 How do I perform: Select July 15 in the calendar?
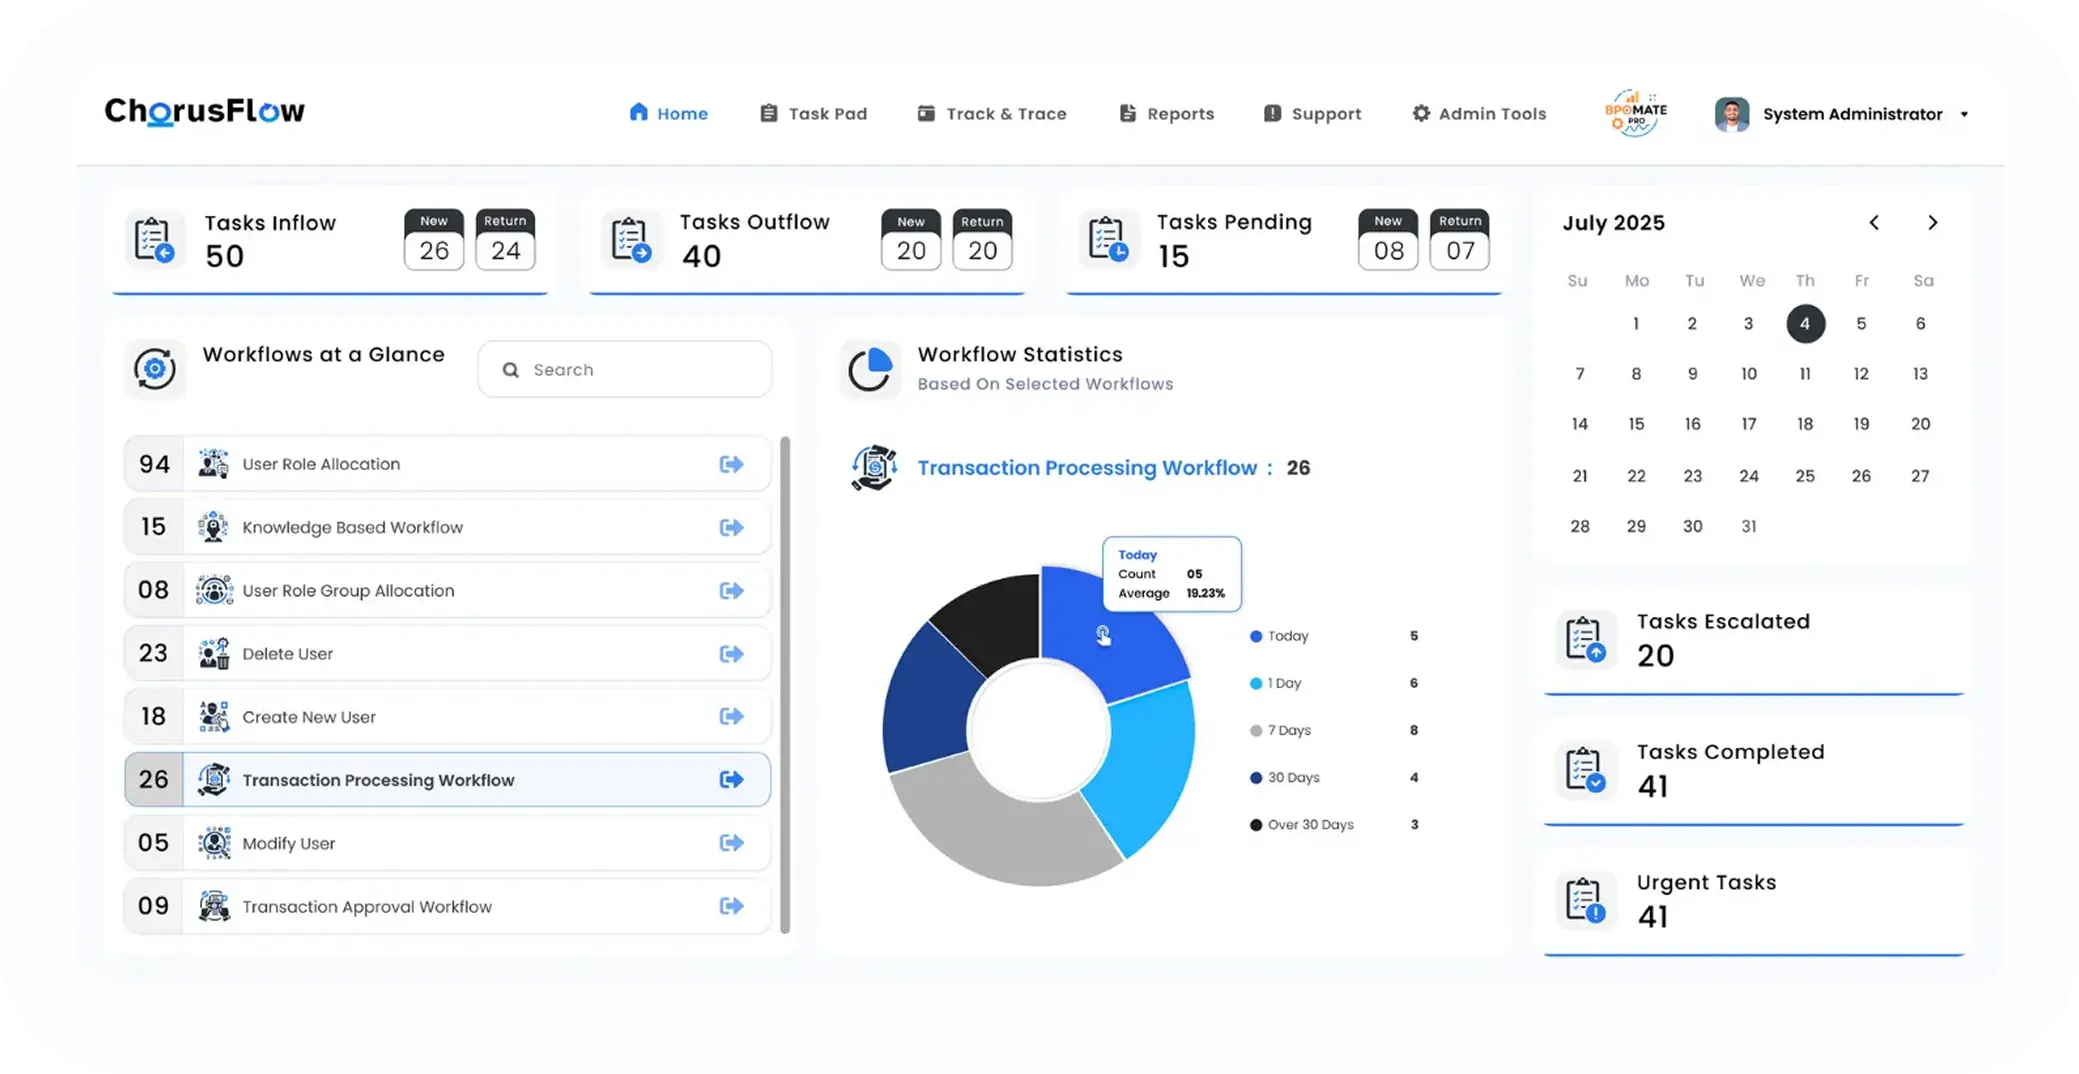1636,424
